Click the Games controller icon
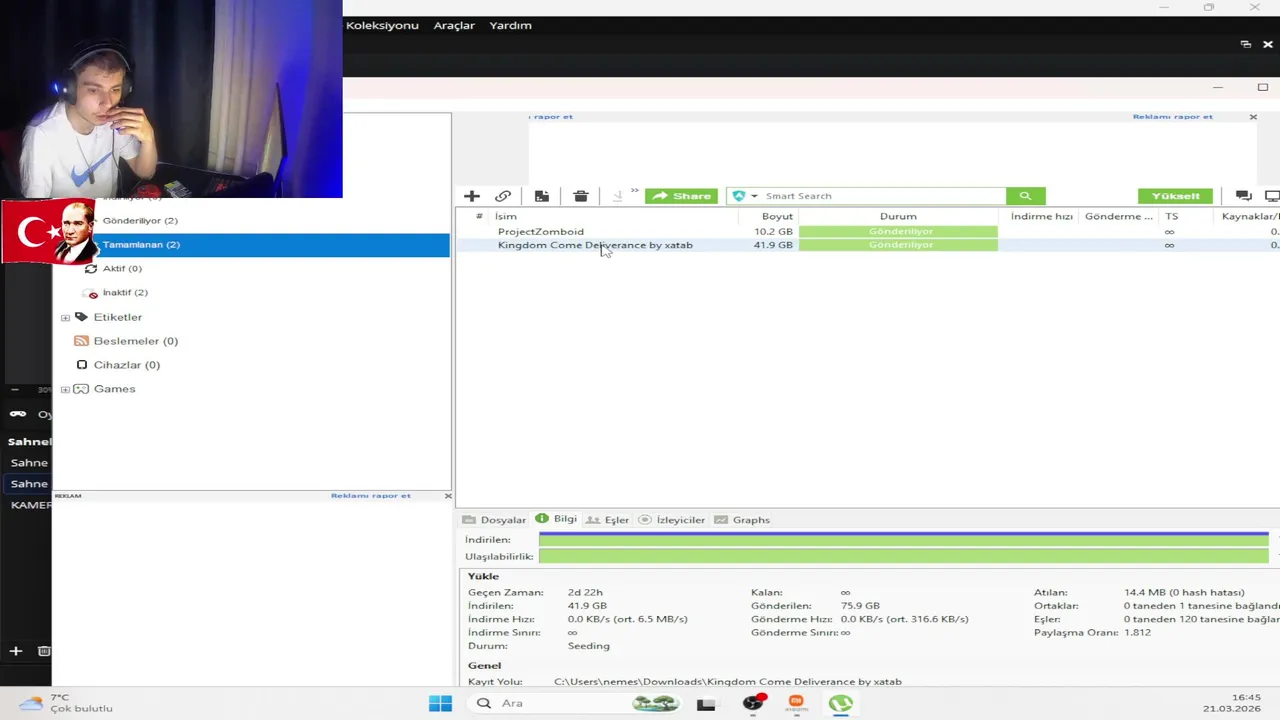This screenshot has height=720, width=1280. click(x=82, y=389)
